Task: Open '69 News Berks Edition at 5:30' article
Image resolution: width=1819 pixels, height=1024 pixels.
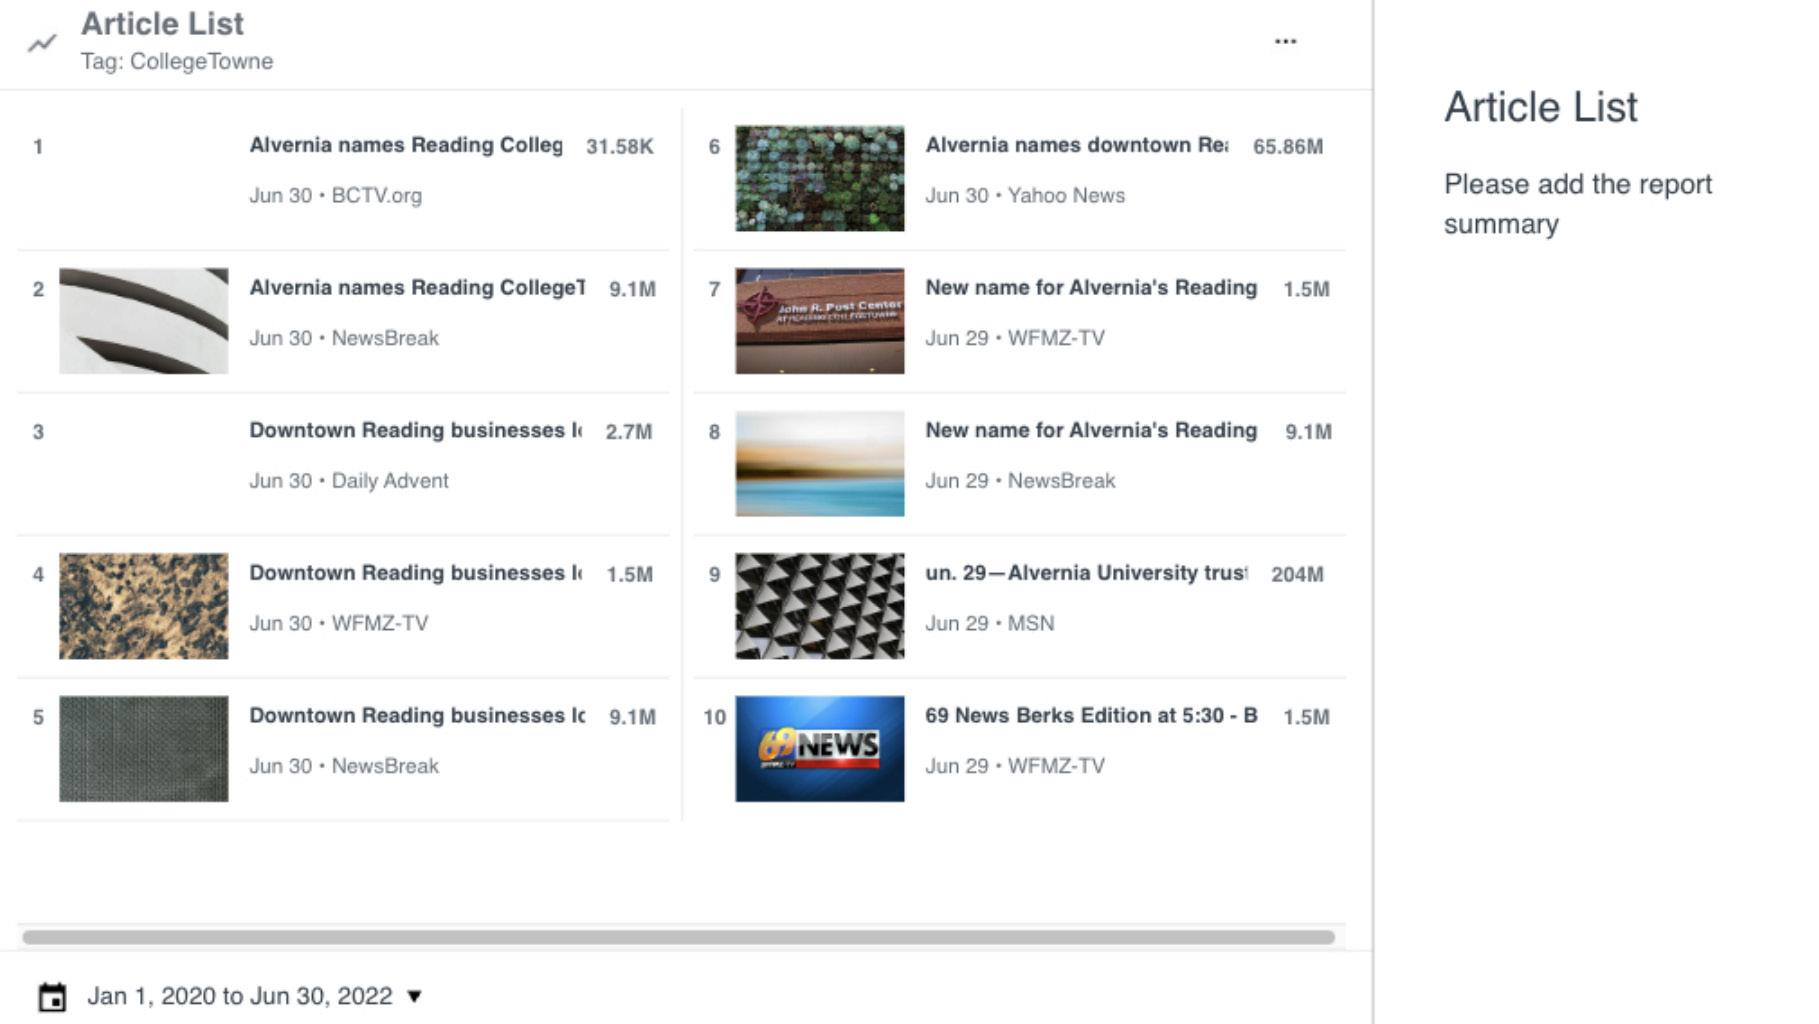Action: pos(1091,716)
